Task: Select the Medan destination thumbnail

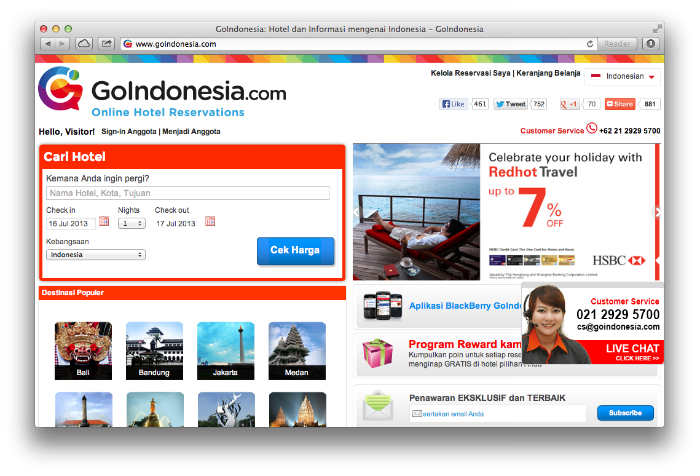Action: (297, 351)
